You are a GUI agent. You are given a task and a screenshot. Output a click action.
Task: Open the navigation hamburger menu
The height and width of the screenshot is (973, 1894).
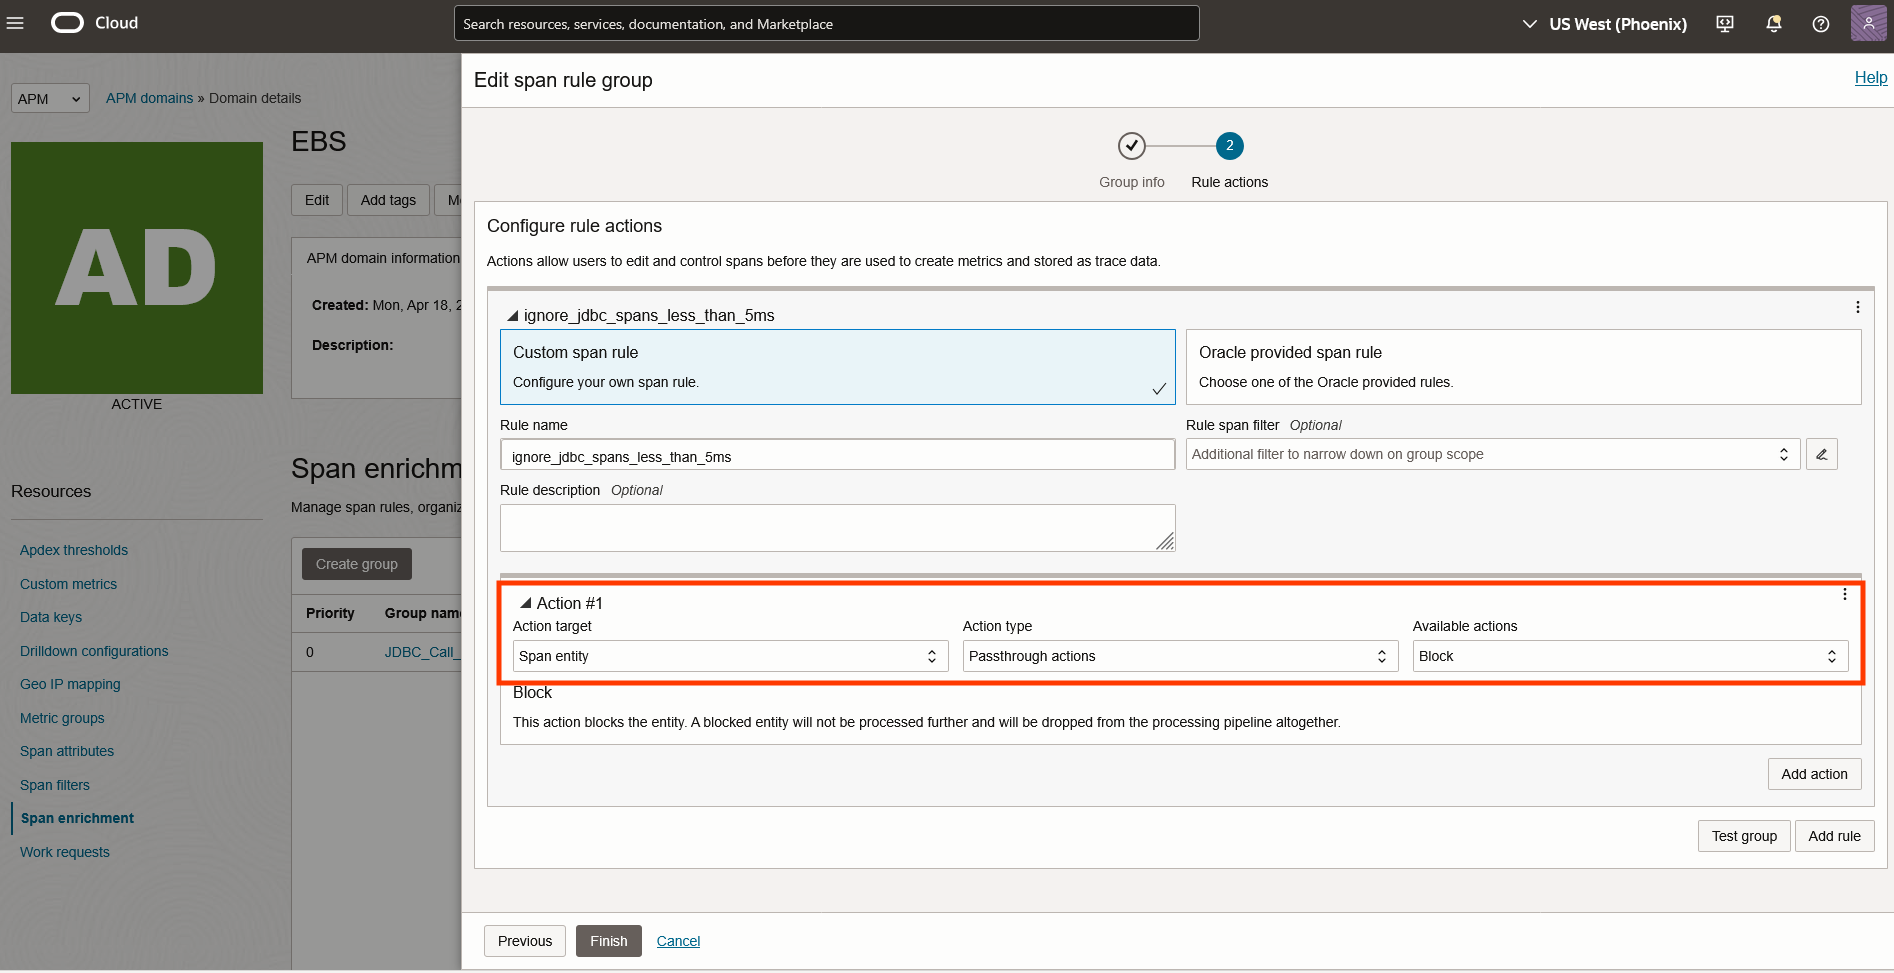[15, 23]
